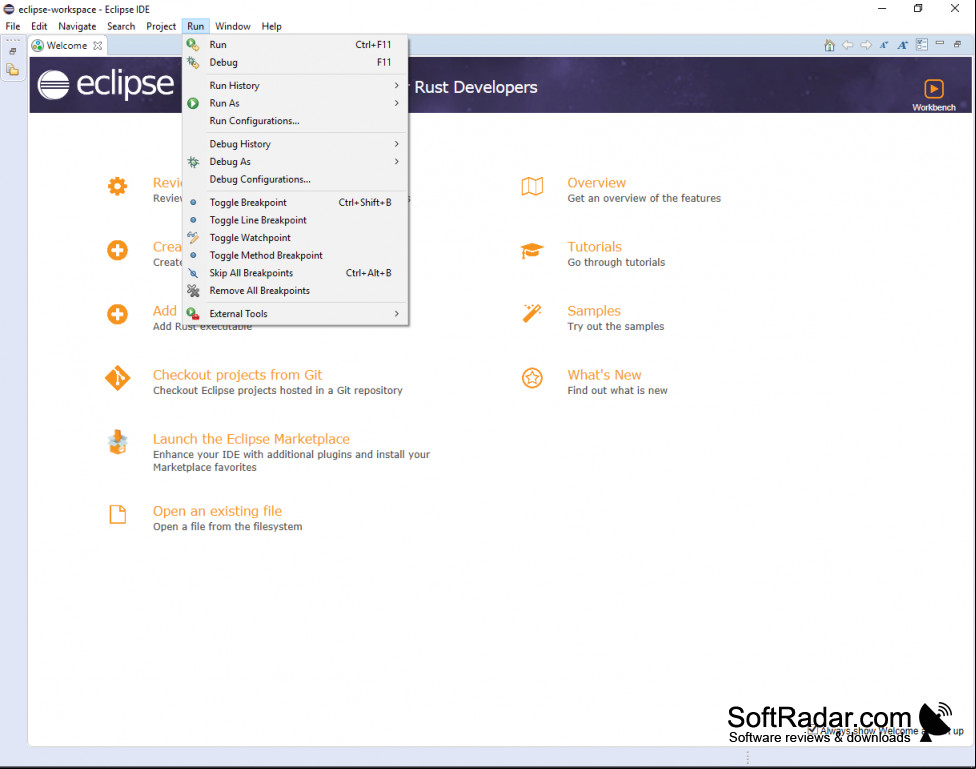Open the Help menu

point(271,26)
